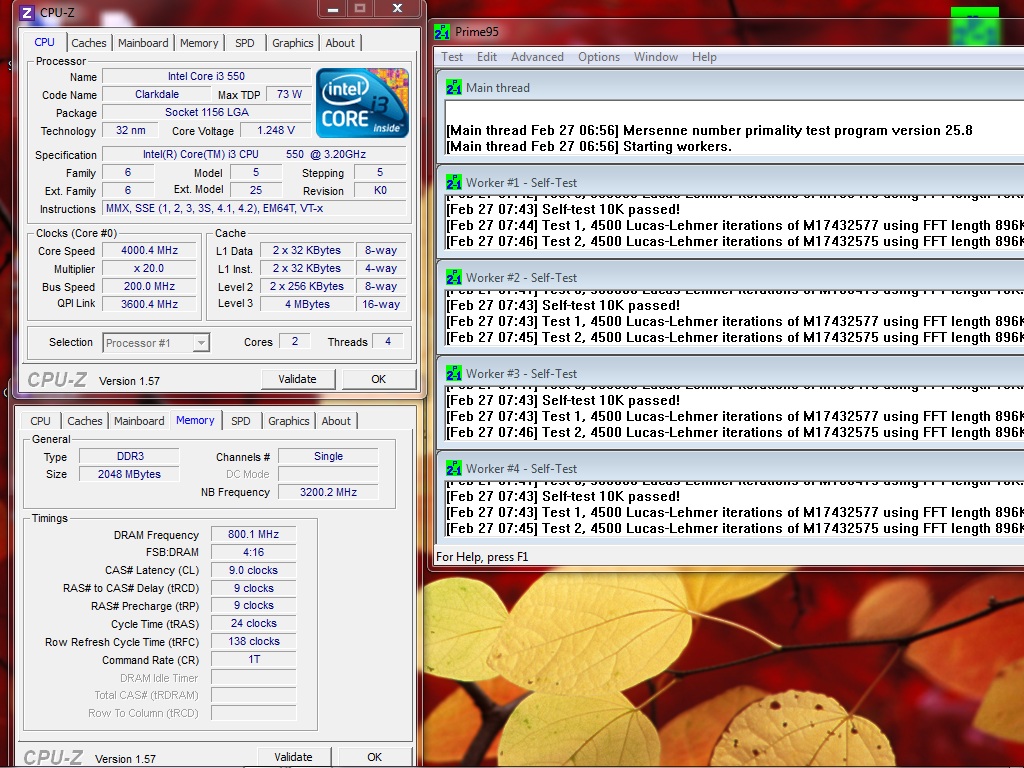Click the processor name Intel Core i3 550

pyautogui.click(x=206, y=76)
